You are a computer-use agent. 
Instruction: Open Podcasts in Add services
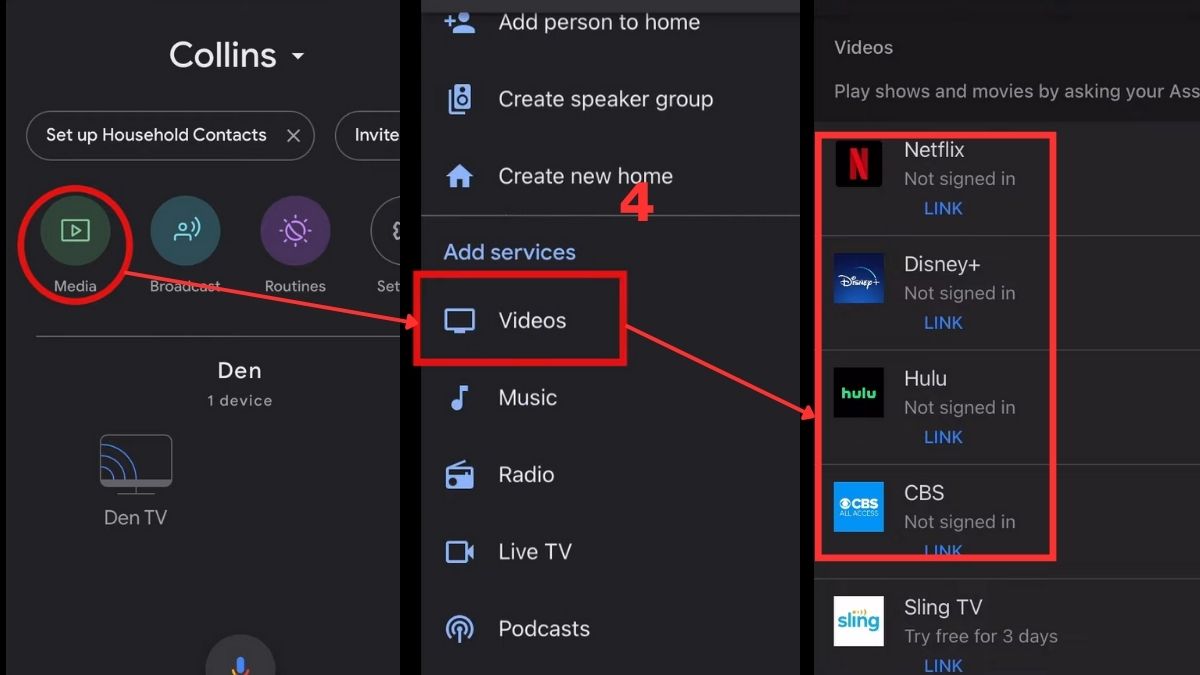pos(543,629)
